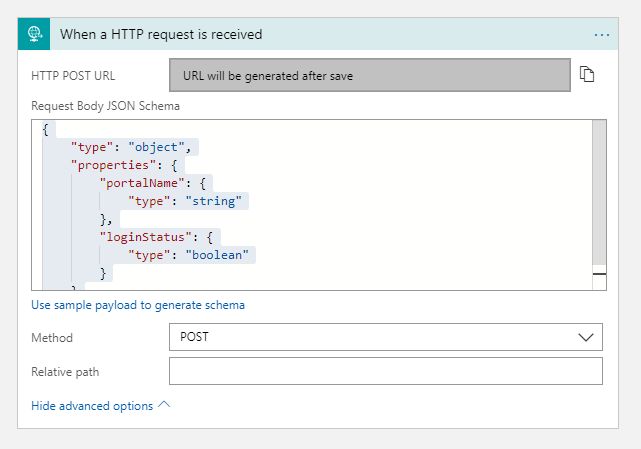
Task: Click the HTTP request trigger globe icon
Action: [x=34, y=34]
